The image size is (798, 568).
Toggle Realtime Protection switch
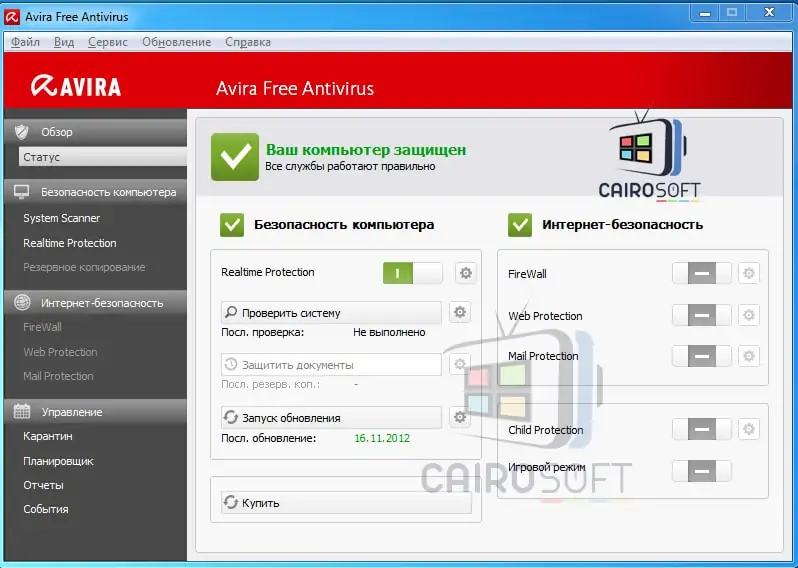pos(412,273)
